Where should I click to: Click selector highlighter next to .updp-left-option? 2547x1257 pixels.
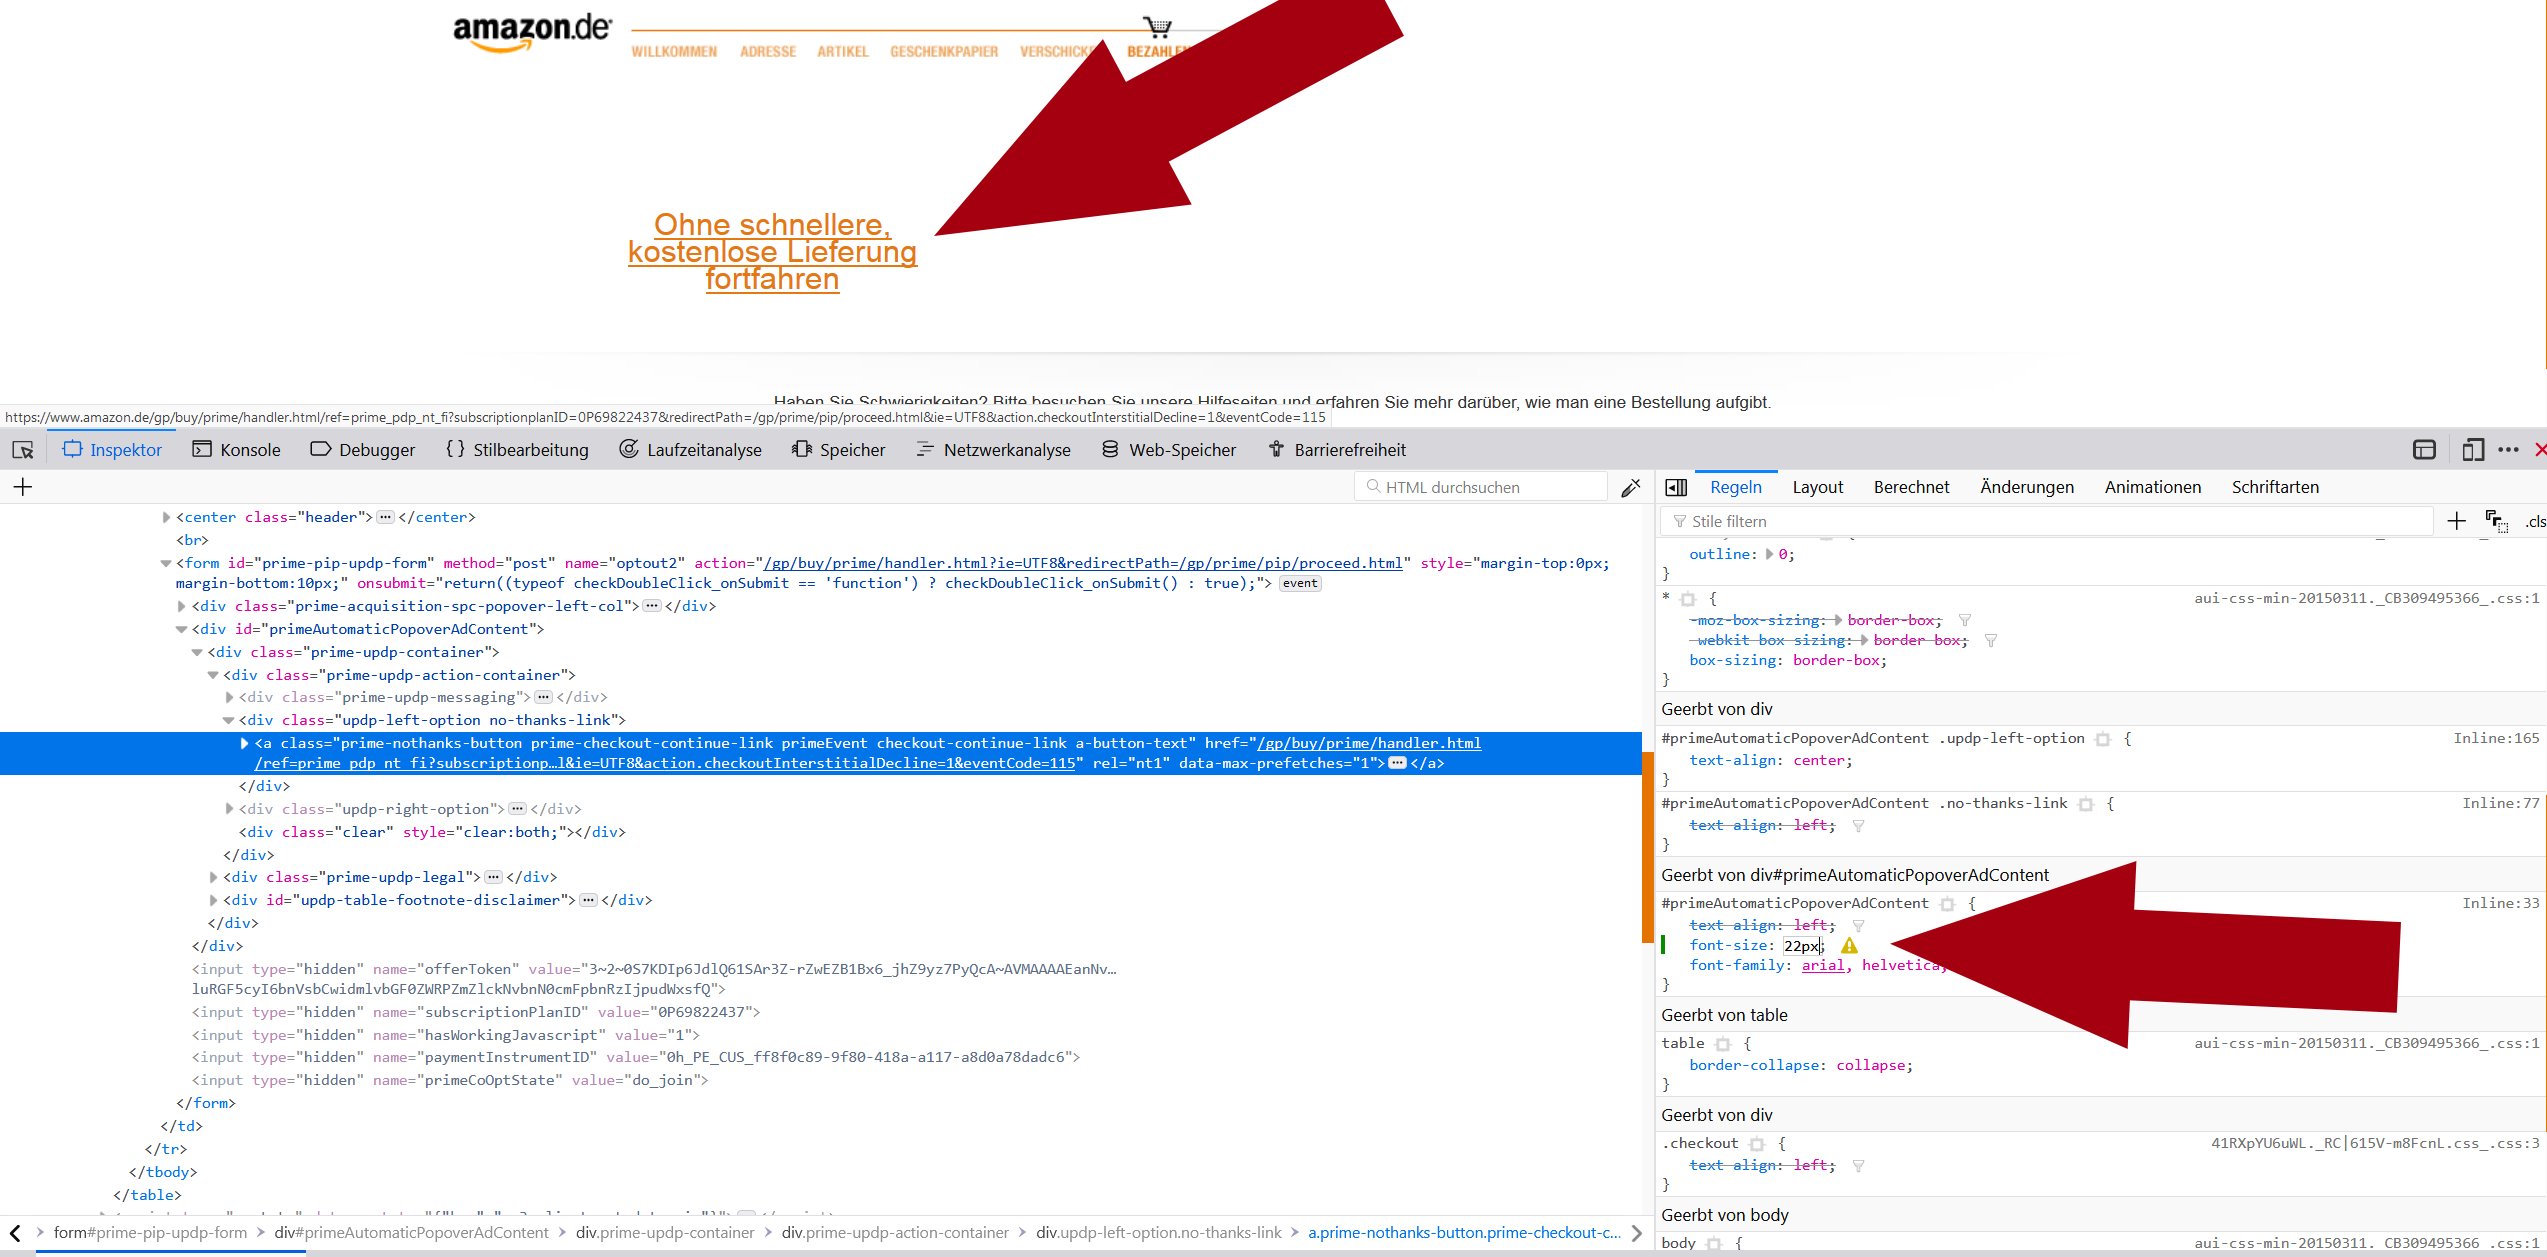[x=2103, y=739]
